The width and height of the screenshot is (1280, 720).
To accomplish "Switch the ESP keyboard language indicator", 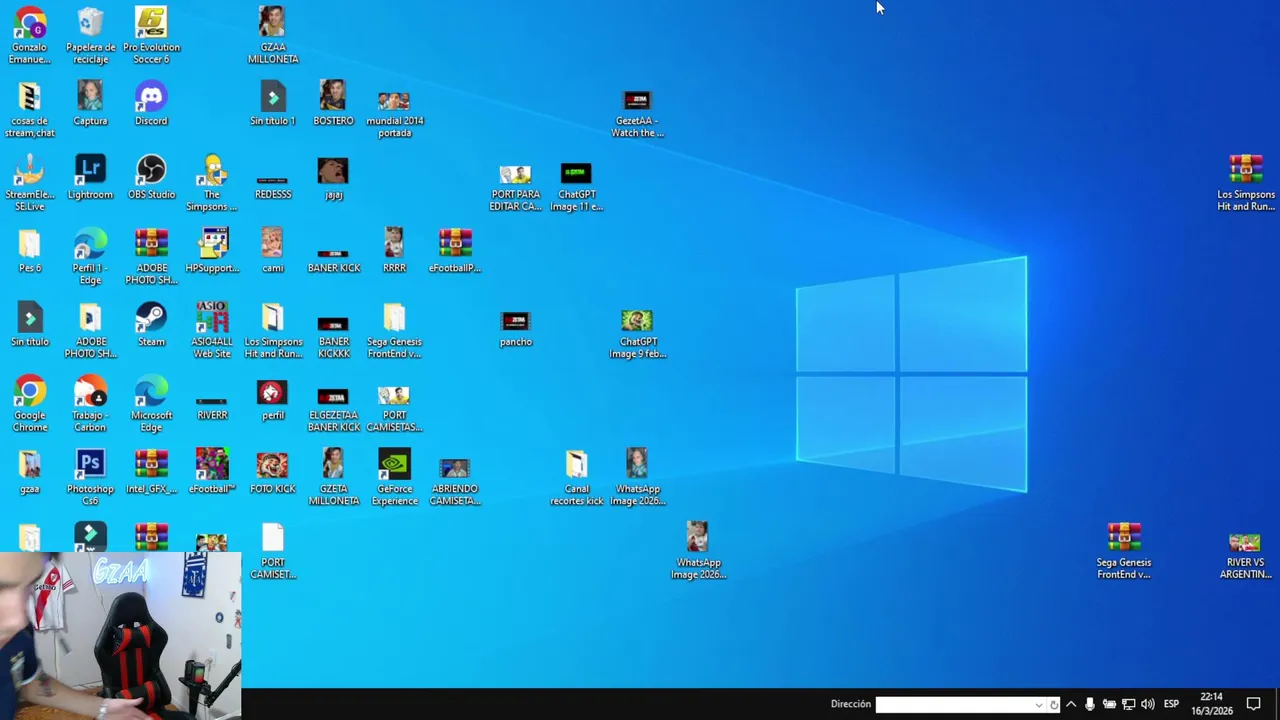I will click(x=1171, y=704).
